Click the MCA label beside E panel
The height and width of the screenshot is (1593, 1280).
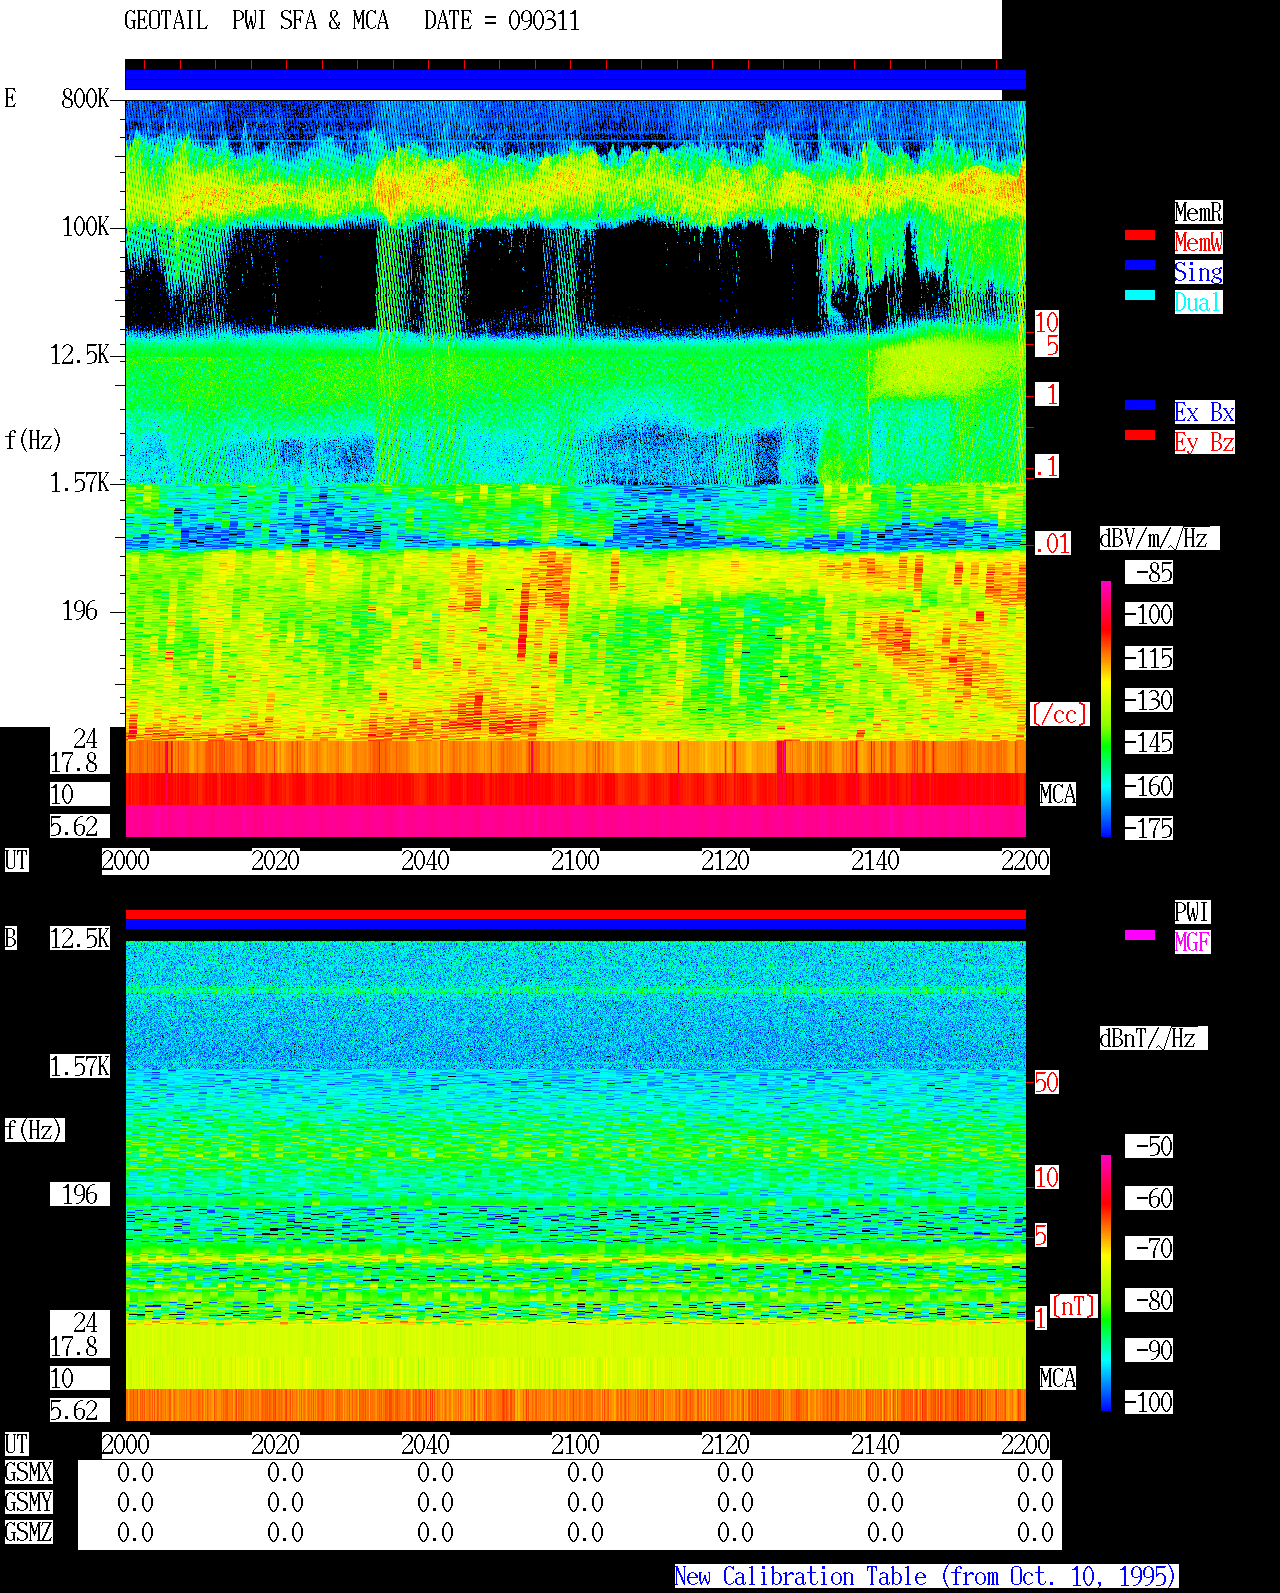(x=1058, y=794)
